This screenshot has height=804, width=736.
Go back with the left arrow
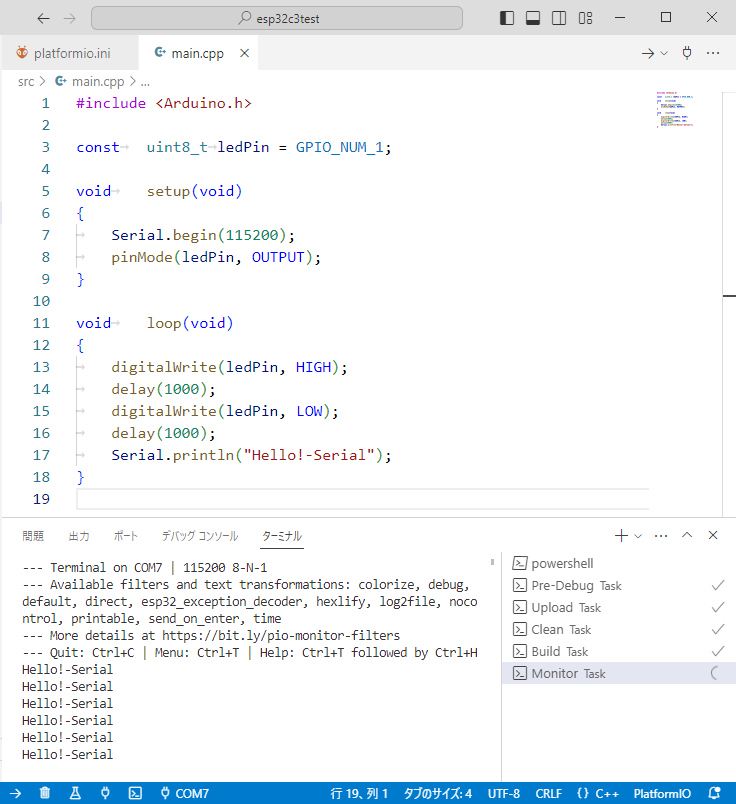click(44, 19)
